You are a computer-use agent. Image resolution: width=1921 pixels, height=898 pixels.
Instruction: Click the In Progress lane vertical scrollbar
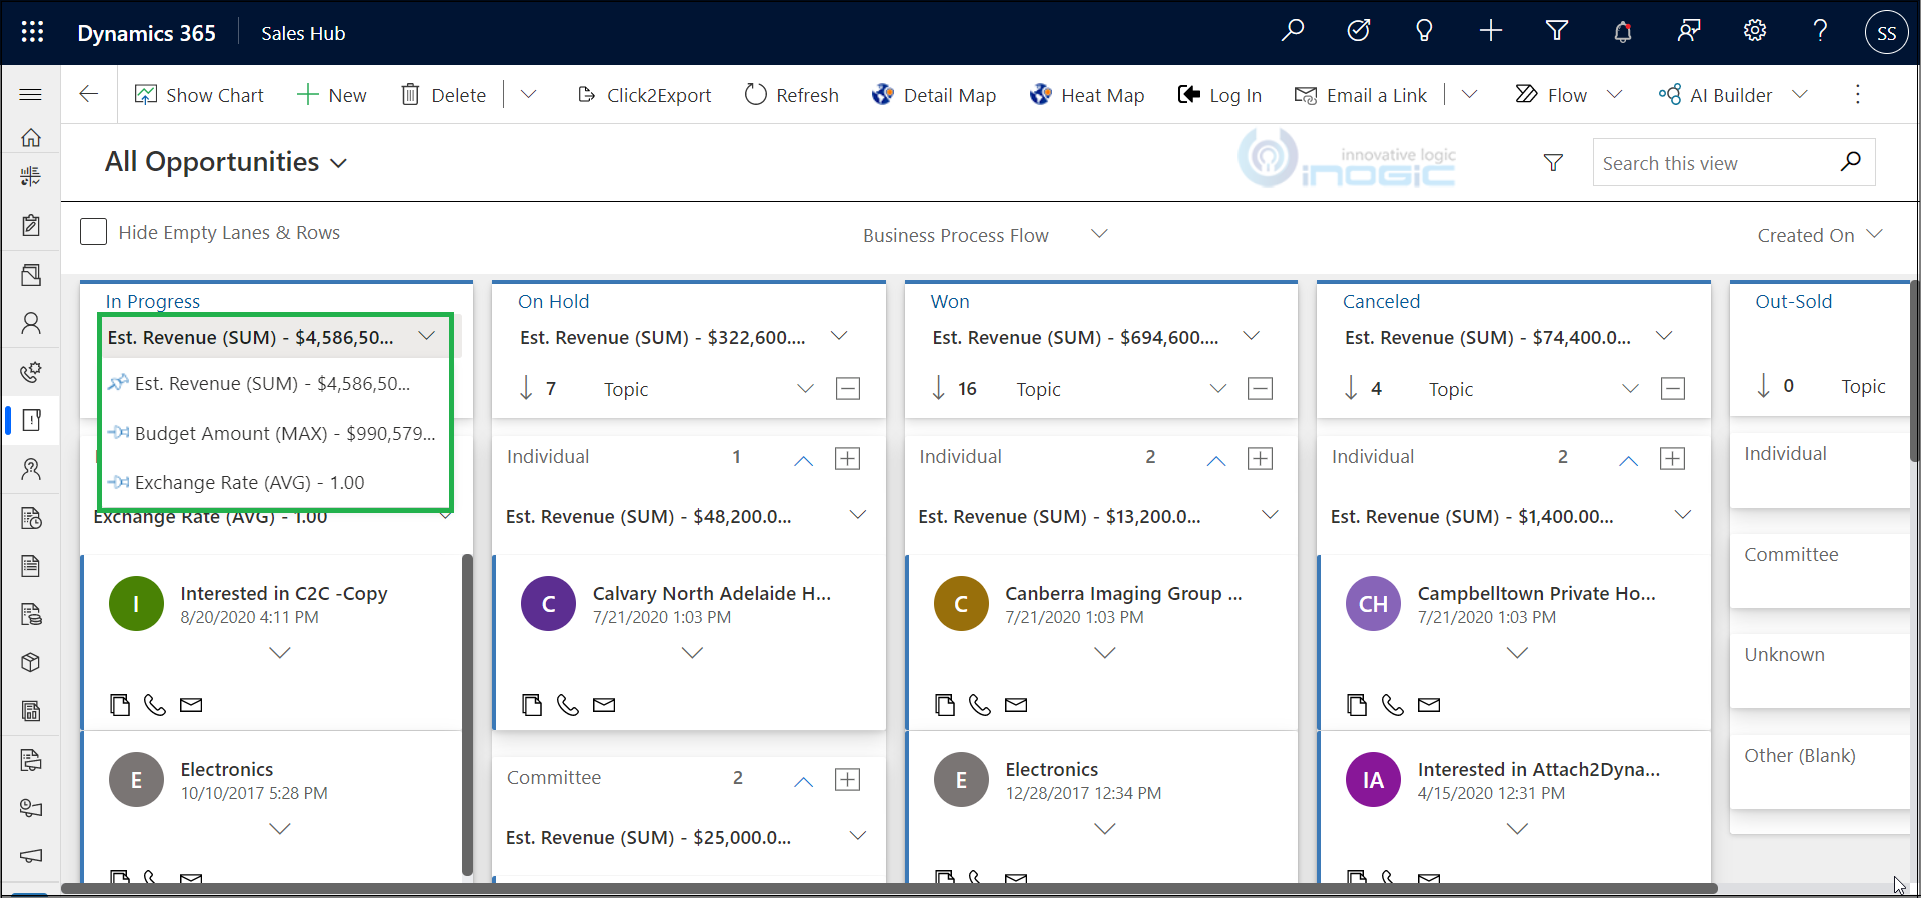466,715
